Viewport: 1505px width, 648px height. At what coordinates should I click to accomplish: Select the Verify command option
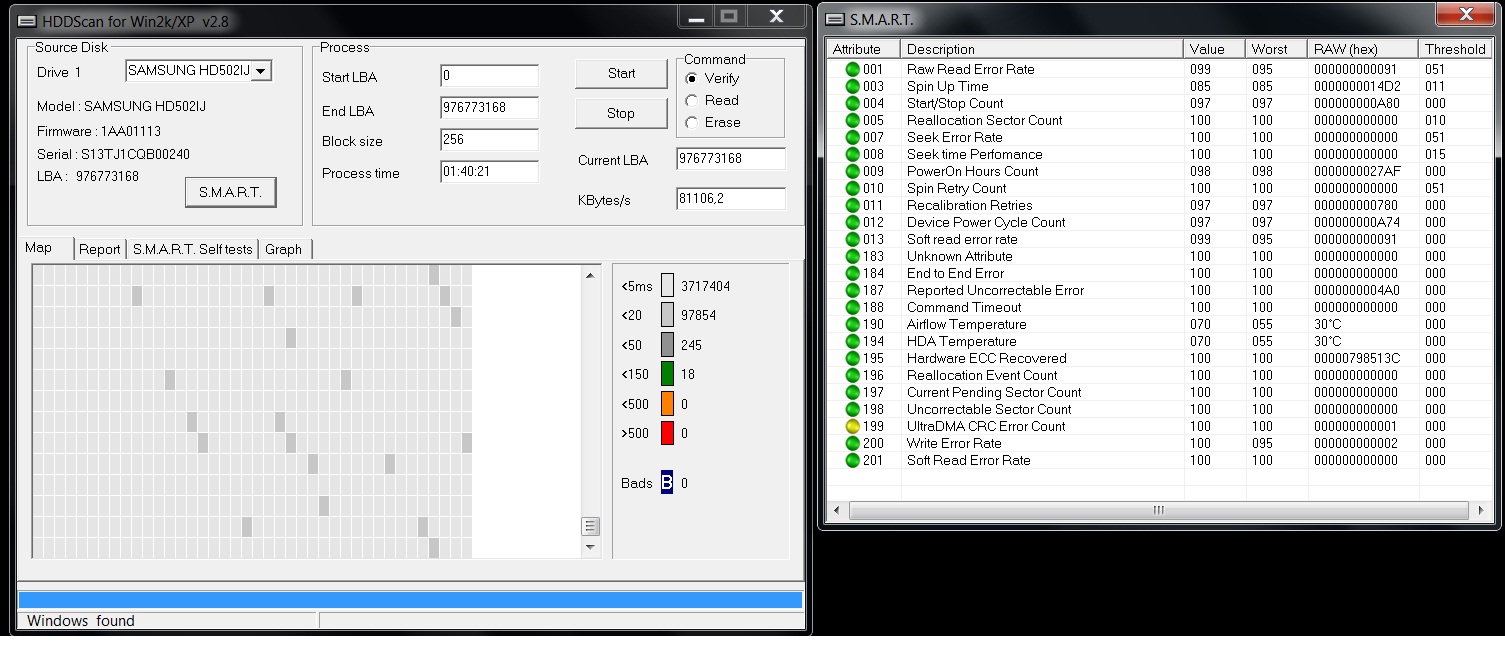click(691, 78)
